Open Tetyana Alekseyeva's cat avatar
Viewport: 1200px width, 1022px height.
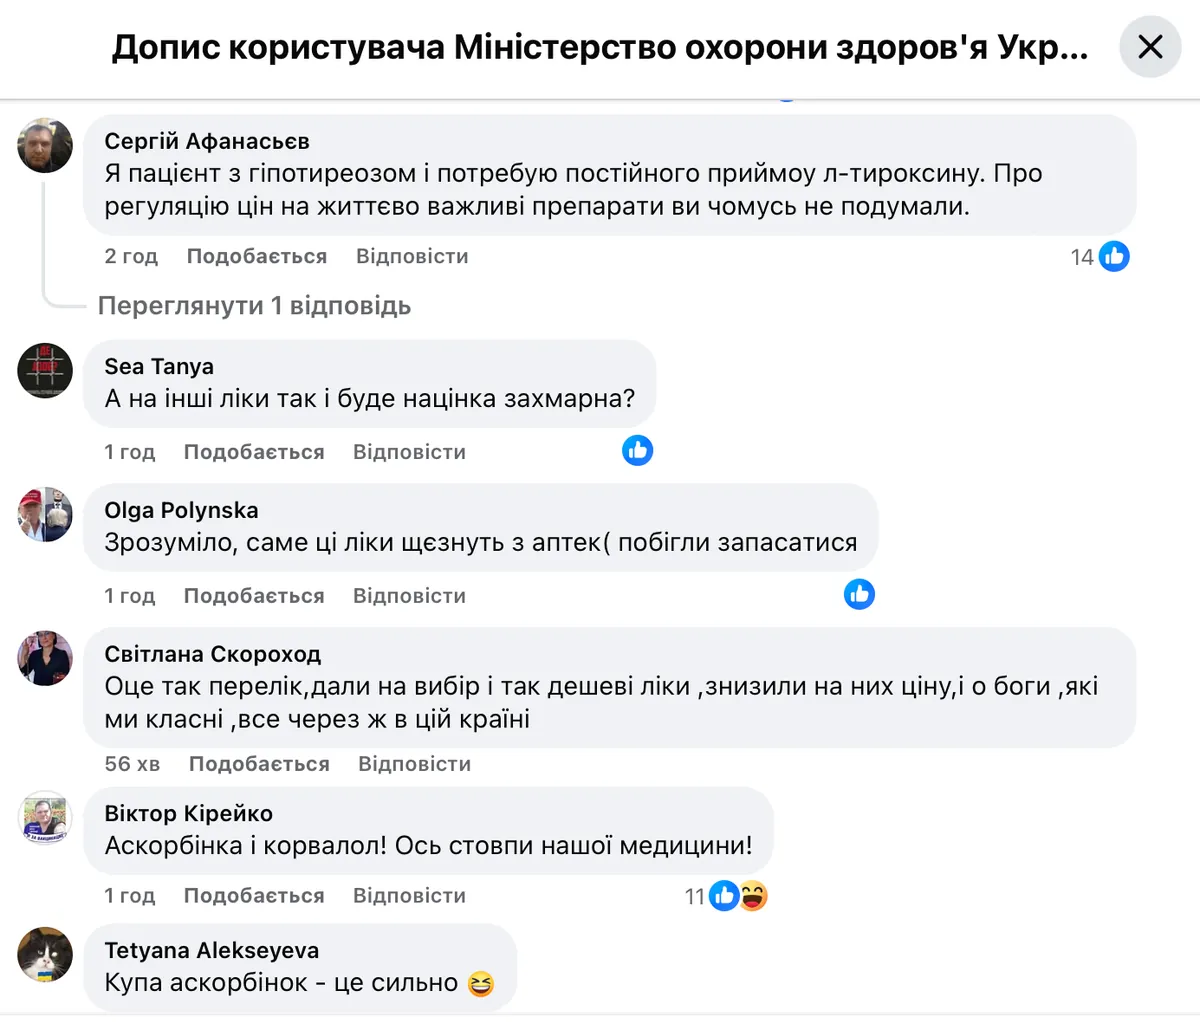pos(45,954)
